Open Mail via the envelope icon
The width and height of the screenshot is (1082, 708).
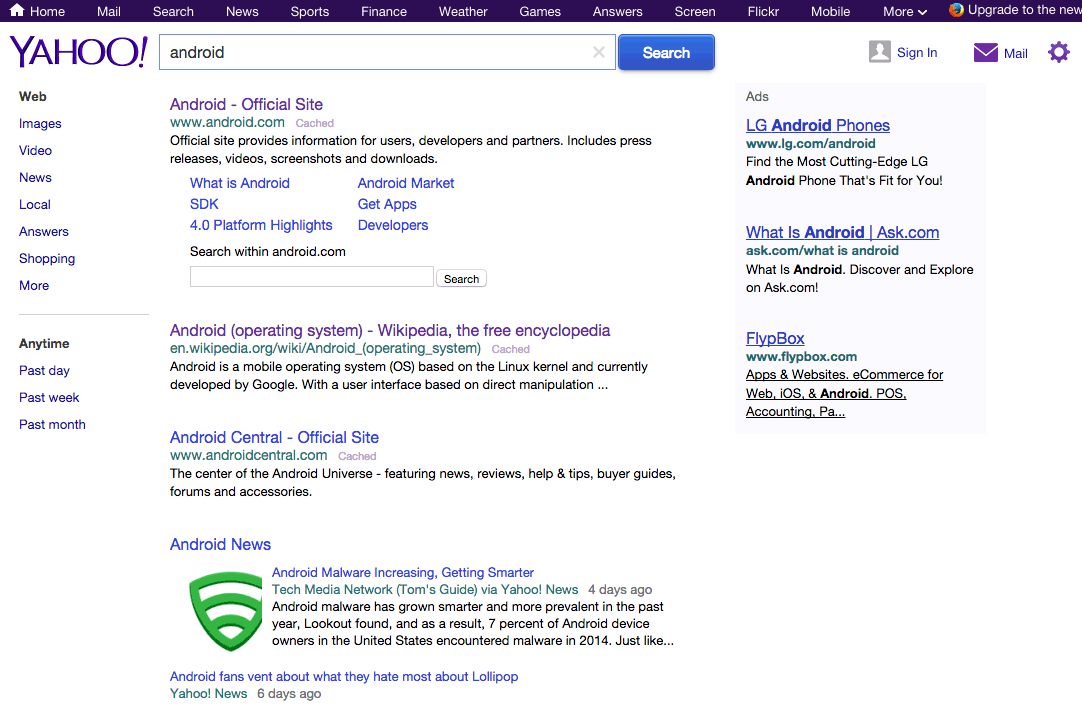[985, 52]
